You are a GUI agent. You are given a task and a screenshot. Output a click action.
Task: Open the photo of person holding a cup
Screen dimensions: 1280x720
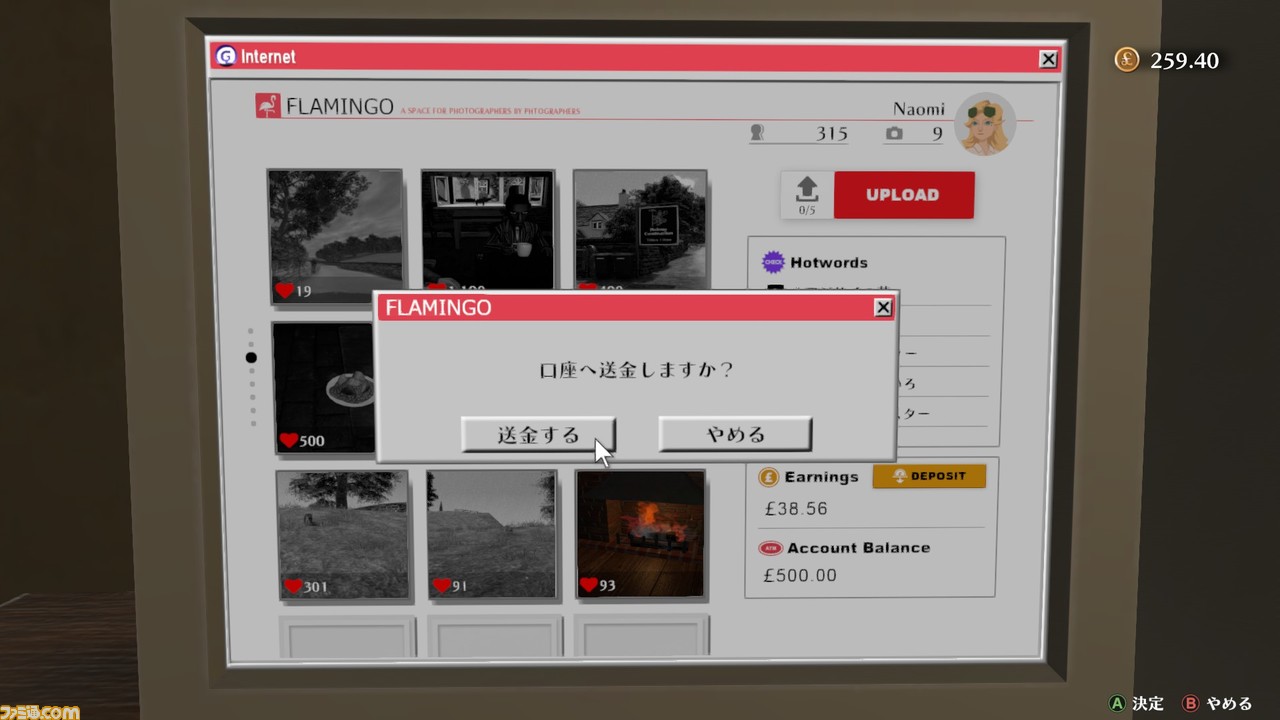(487, 231)
